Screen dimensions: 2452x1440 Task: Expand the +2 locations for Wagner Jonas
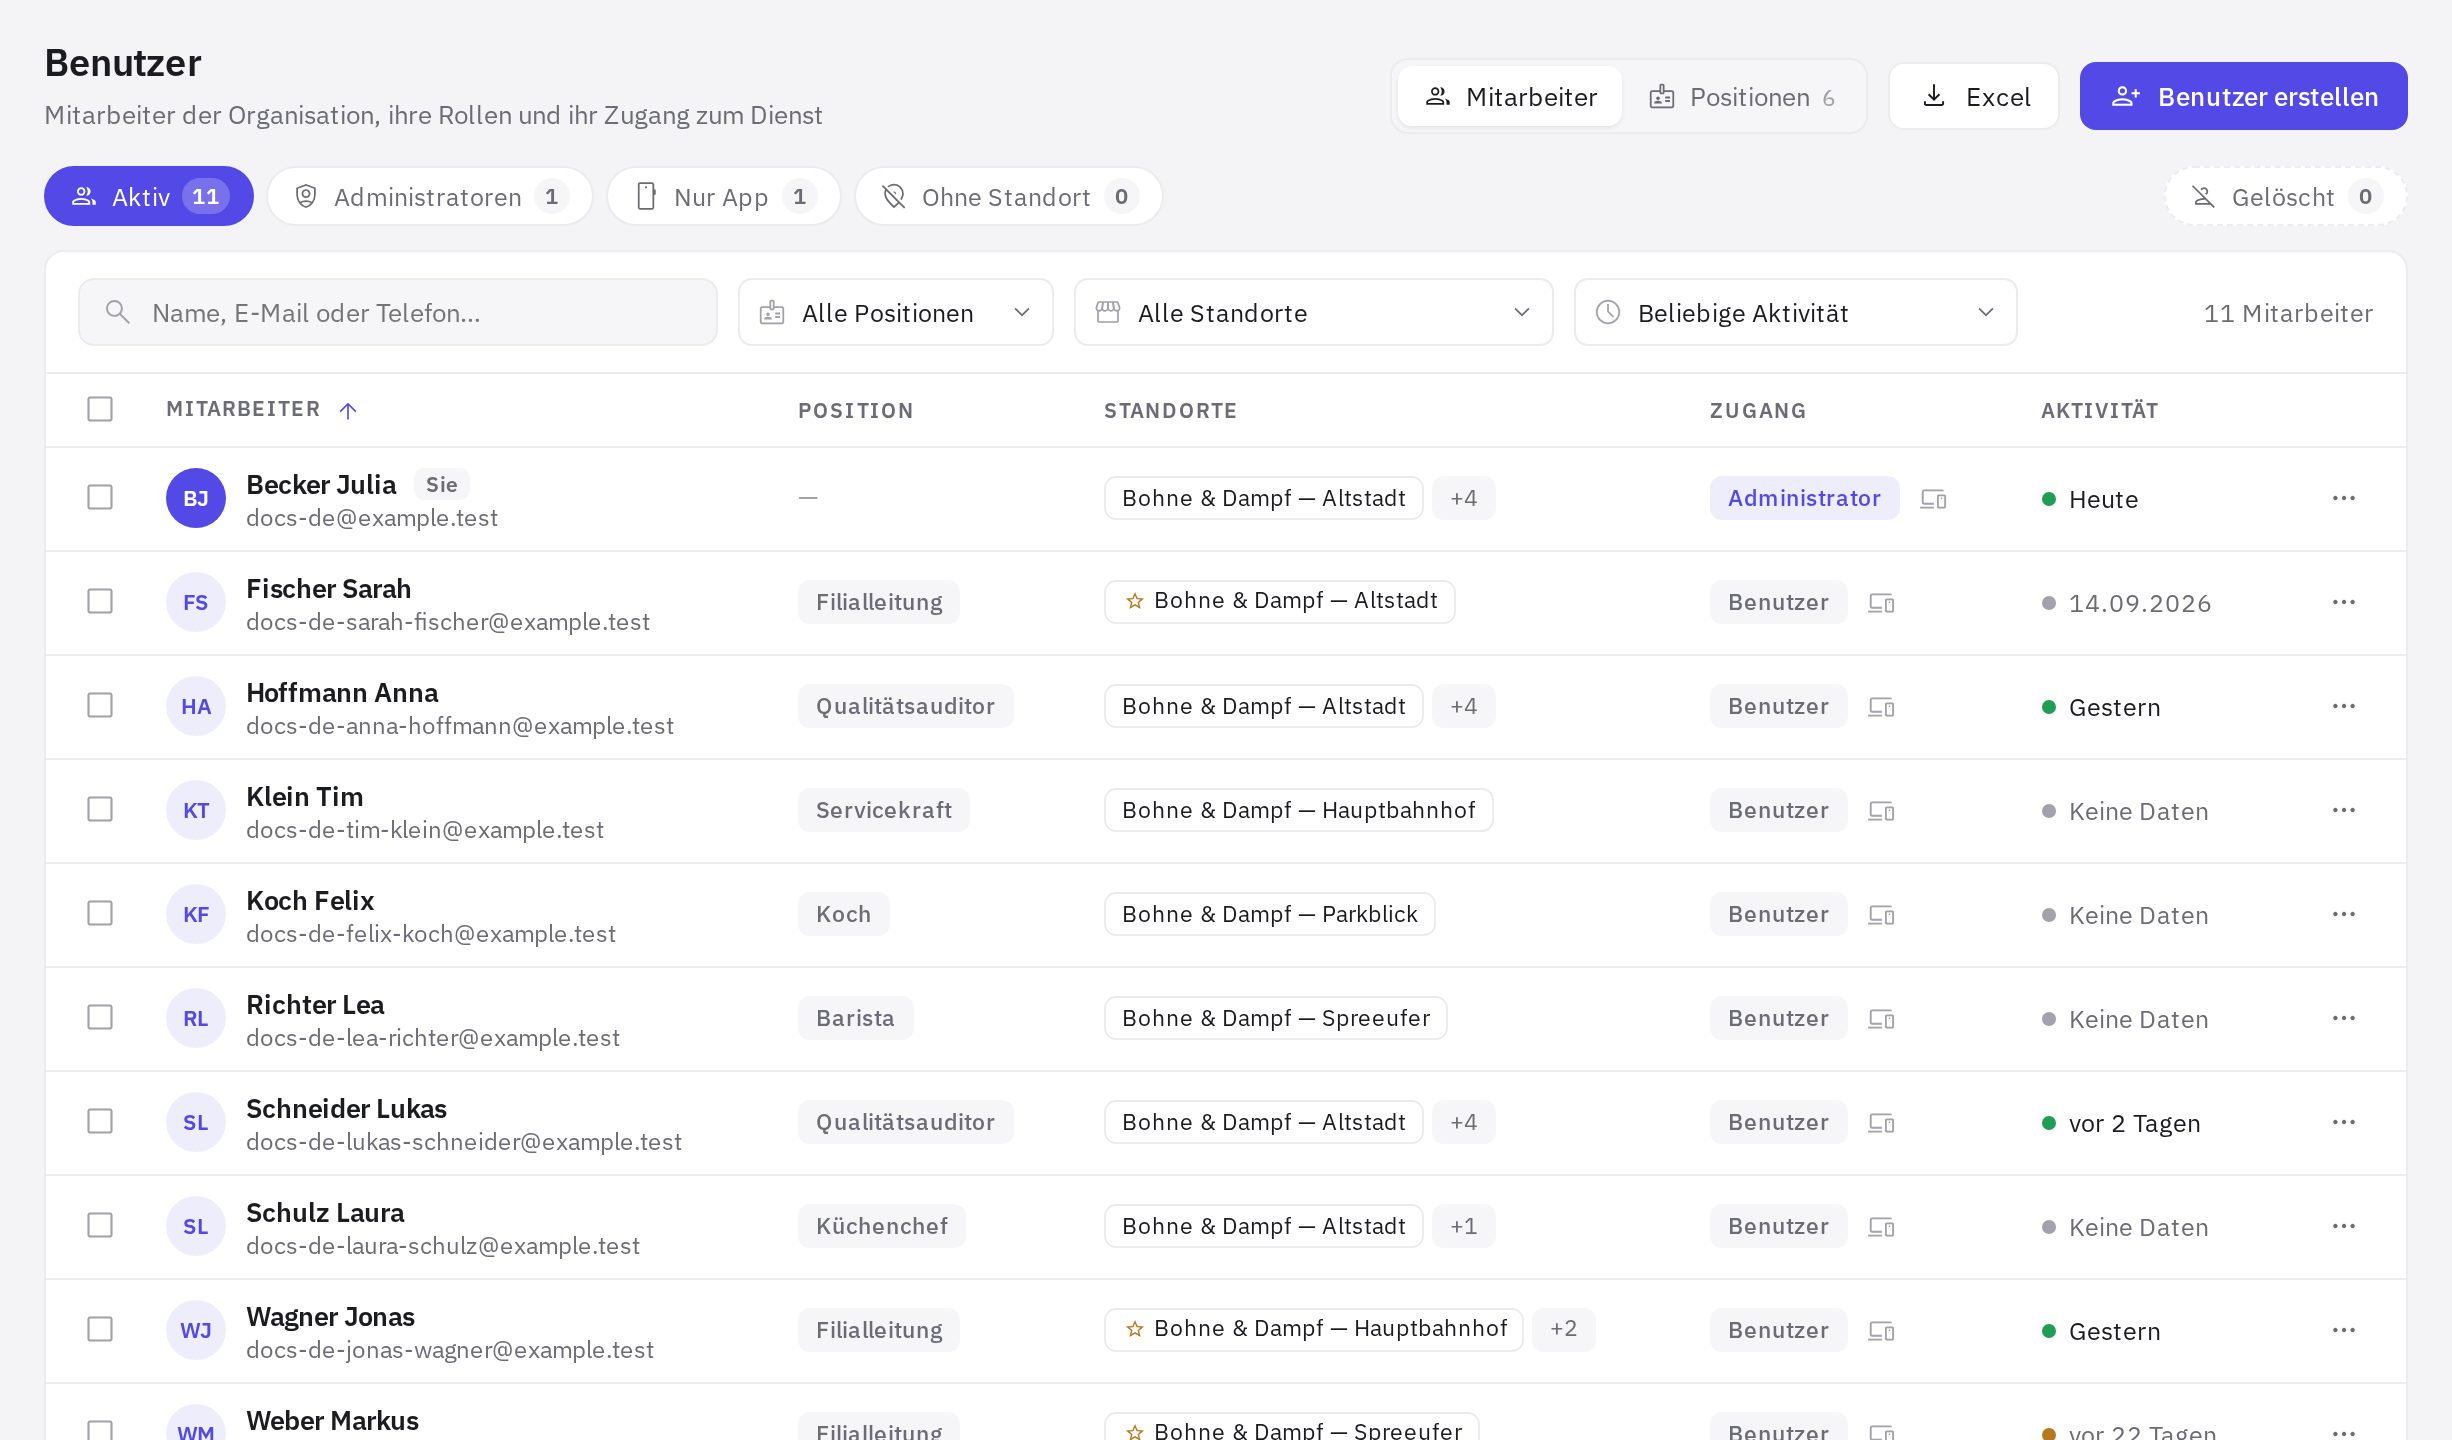(1564, 1329)
